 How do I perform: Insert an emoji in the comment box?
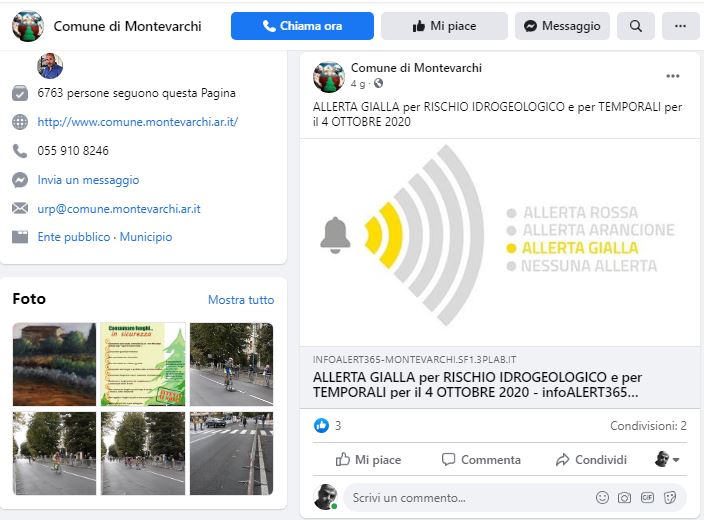coord(602,498)
